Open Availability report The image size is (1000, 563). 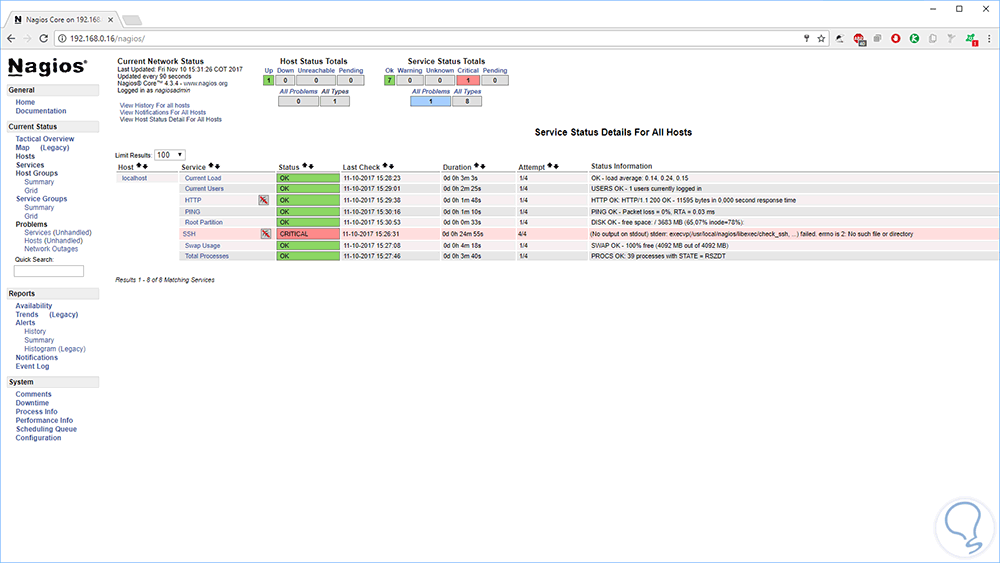click(x=34, y=305)
